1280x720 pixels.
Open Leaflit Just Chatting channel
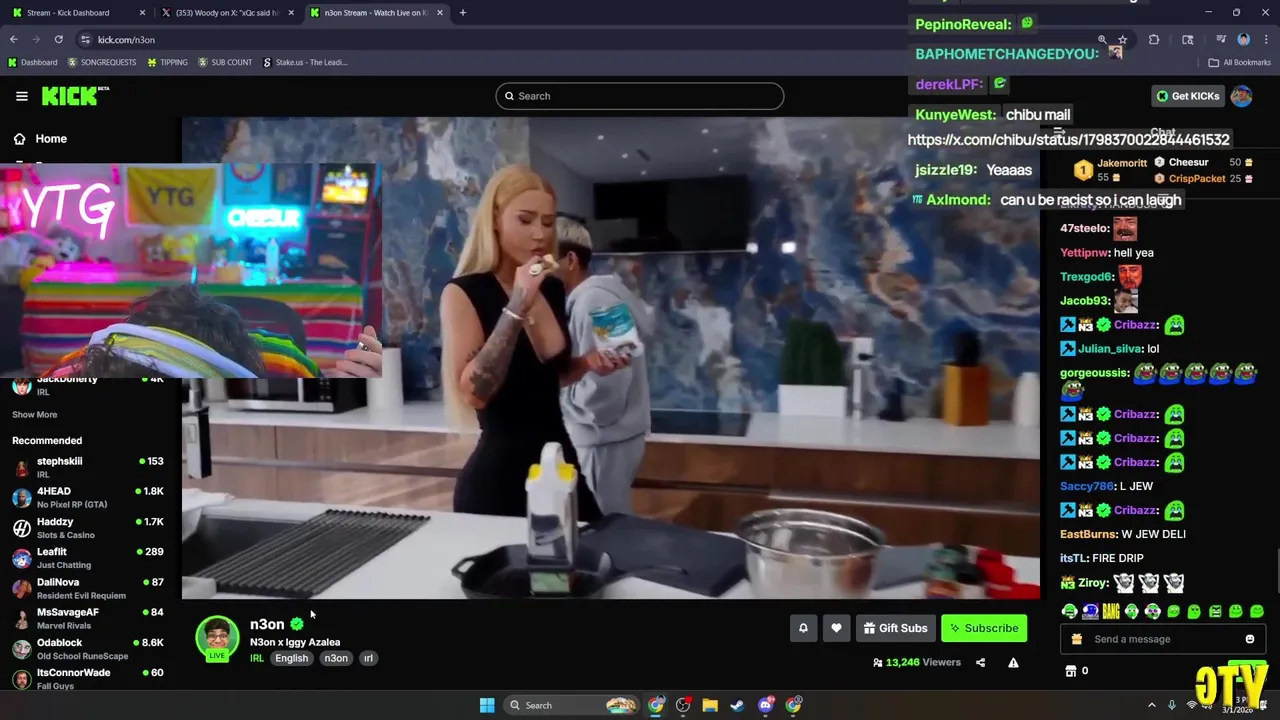pyautogui.click(x=88, y=557)
